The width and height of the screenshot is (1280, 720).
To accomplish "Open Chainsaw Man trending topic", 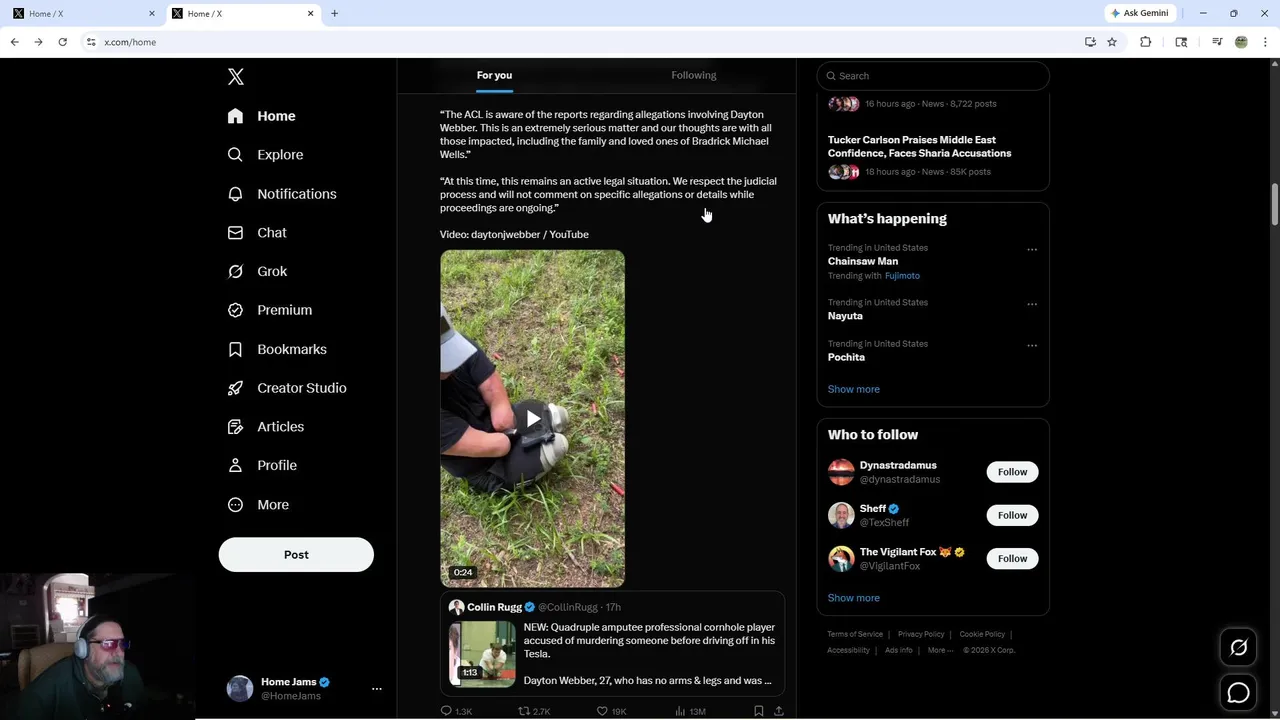I will [x=862, y=261].
